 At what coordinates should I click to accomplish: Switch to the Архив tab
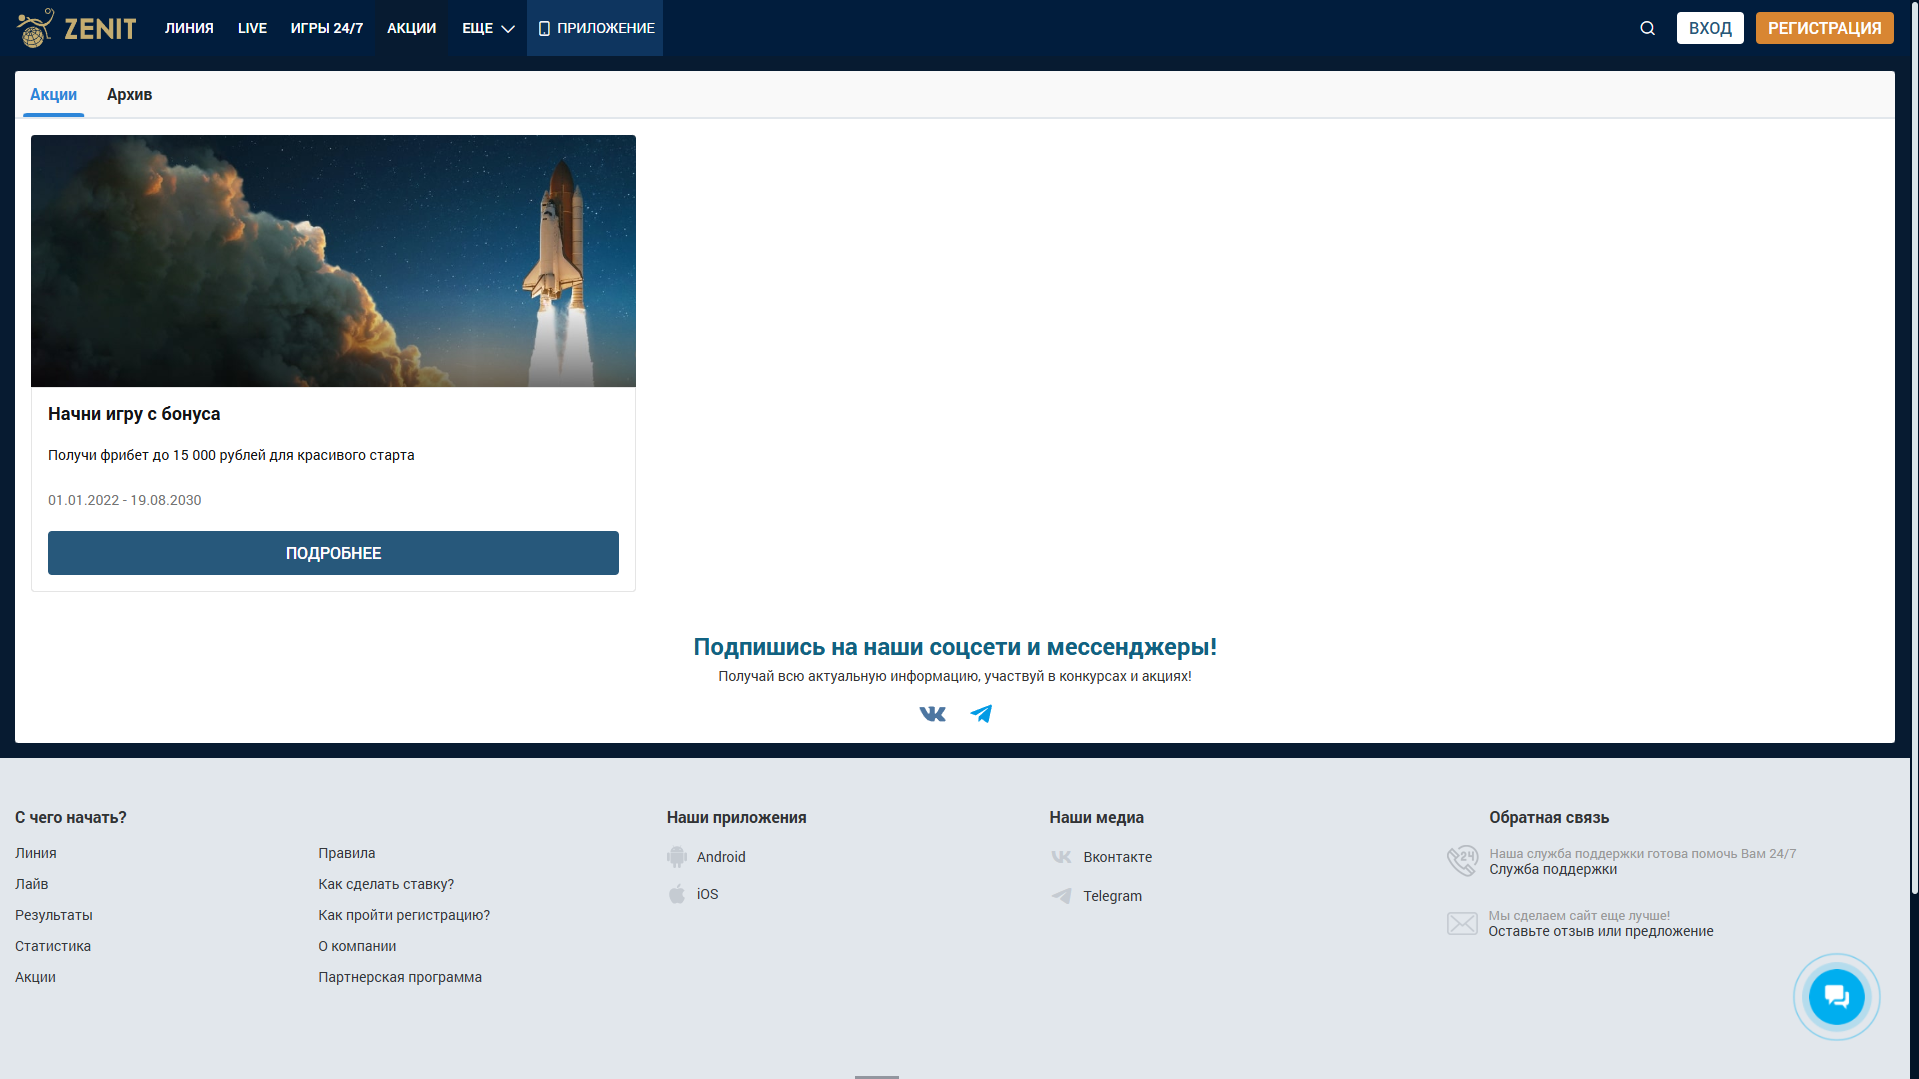click(x=129, y=95)
